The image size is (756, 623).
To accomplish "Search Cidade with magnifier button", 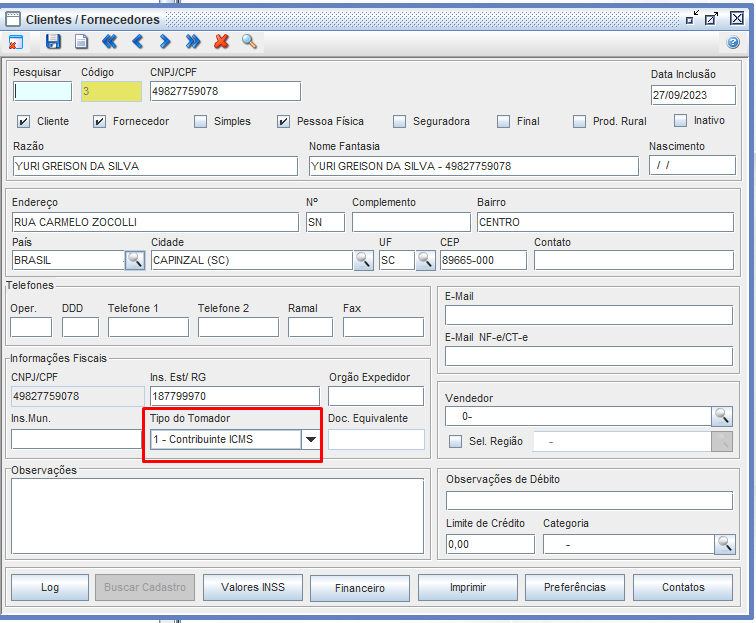I will pyautogui.click(x=364, y=260).
